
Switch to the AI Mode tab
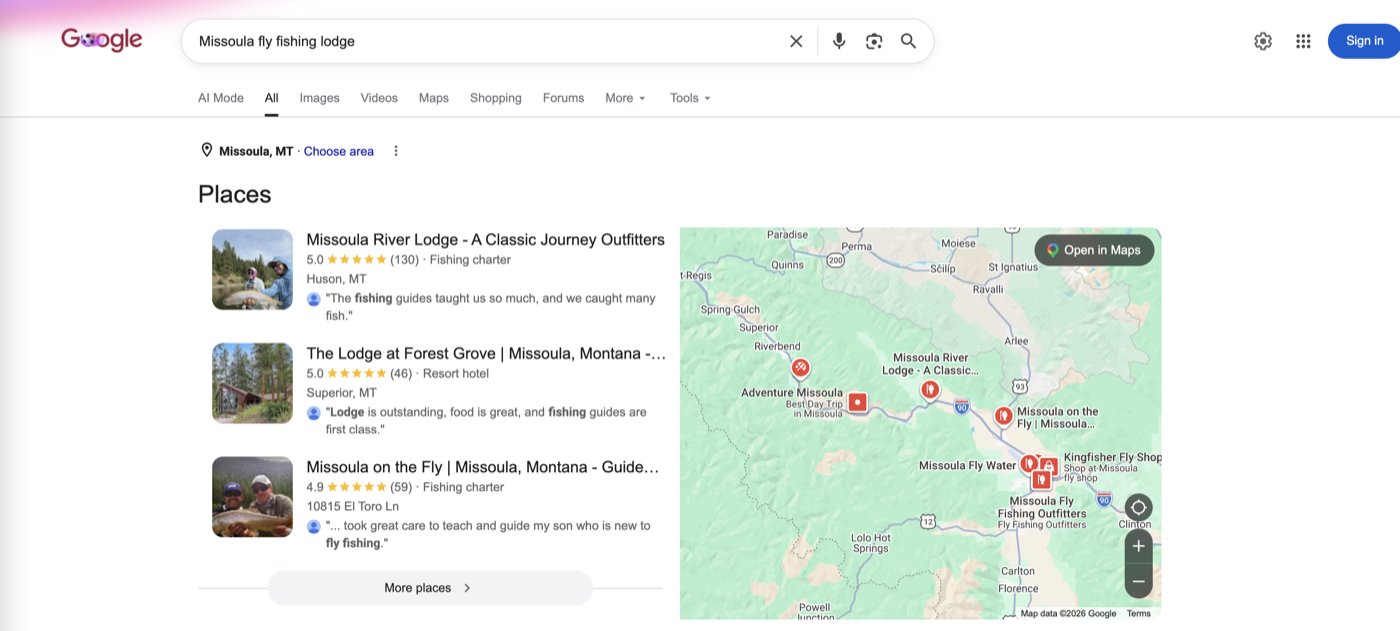click(x=221, y=98)
